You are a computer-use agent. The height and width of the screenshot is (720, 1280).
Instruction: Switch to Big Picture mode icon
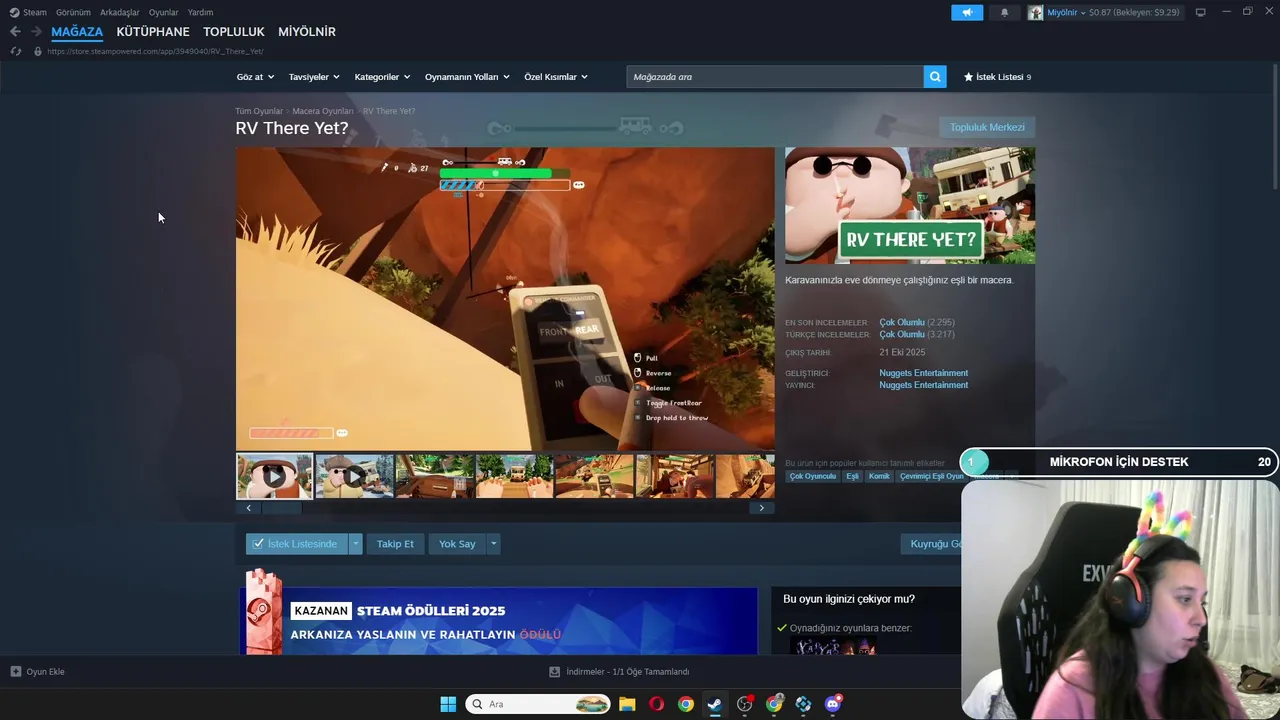1201,13
